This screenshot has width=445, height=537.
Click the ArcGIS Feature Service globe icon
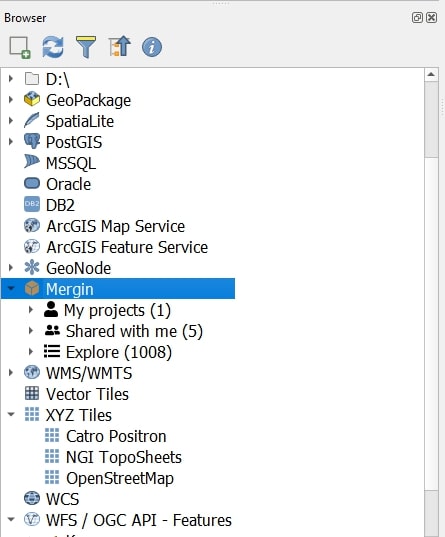[x=32, y=247]
